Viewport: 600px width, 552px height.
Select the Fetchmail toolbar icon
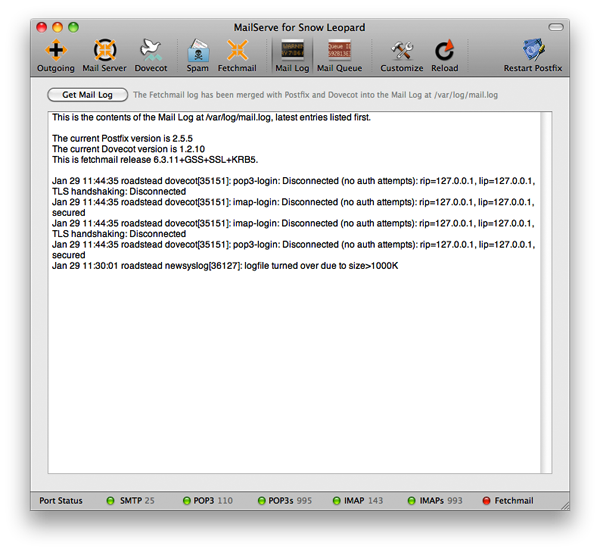click(238, 55)
